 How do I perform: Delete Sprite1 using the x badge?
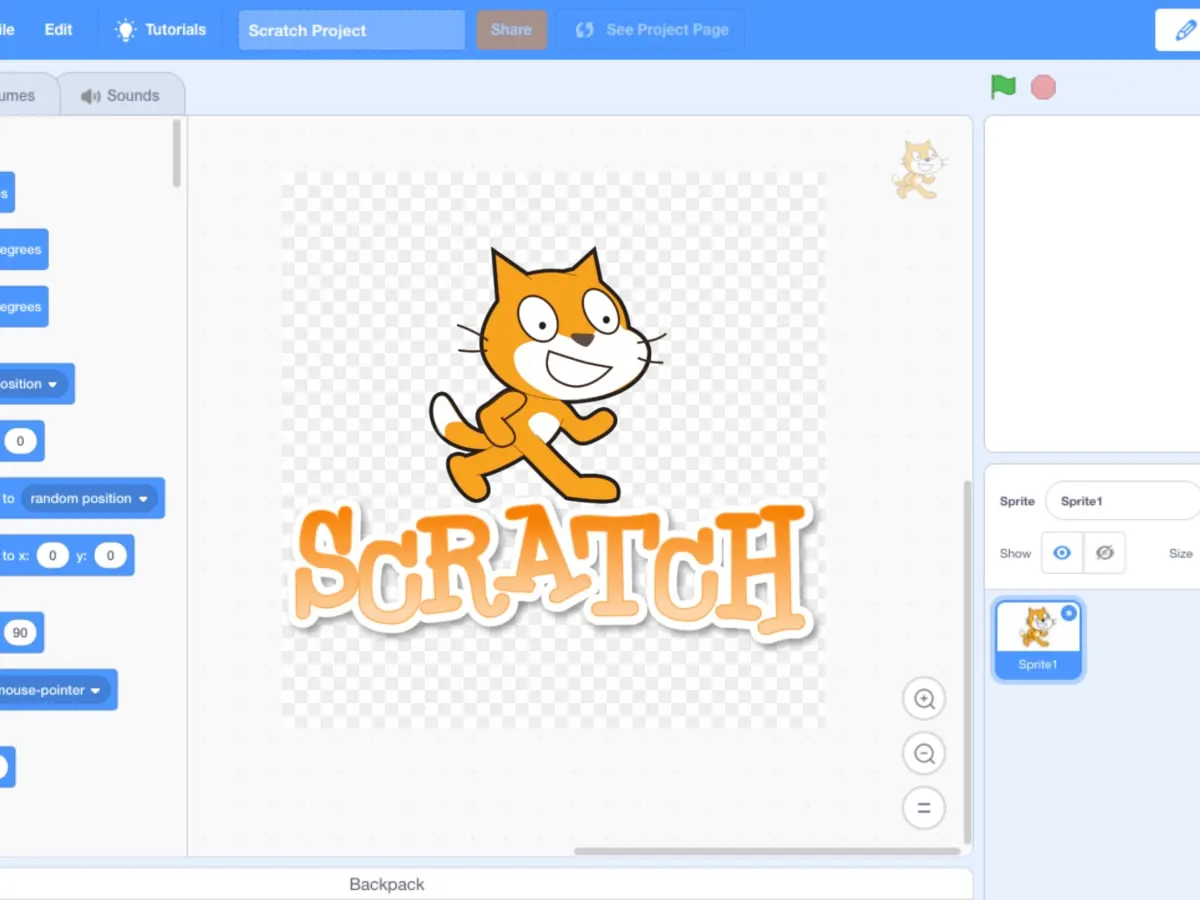[x=1068, y=613]
